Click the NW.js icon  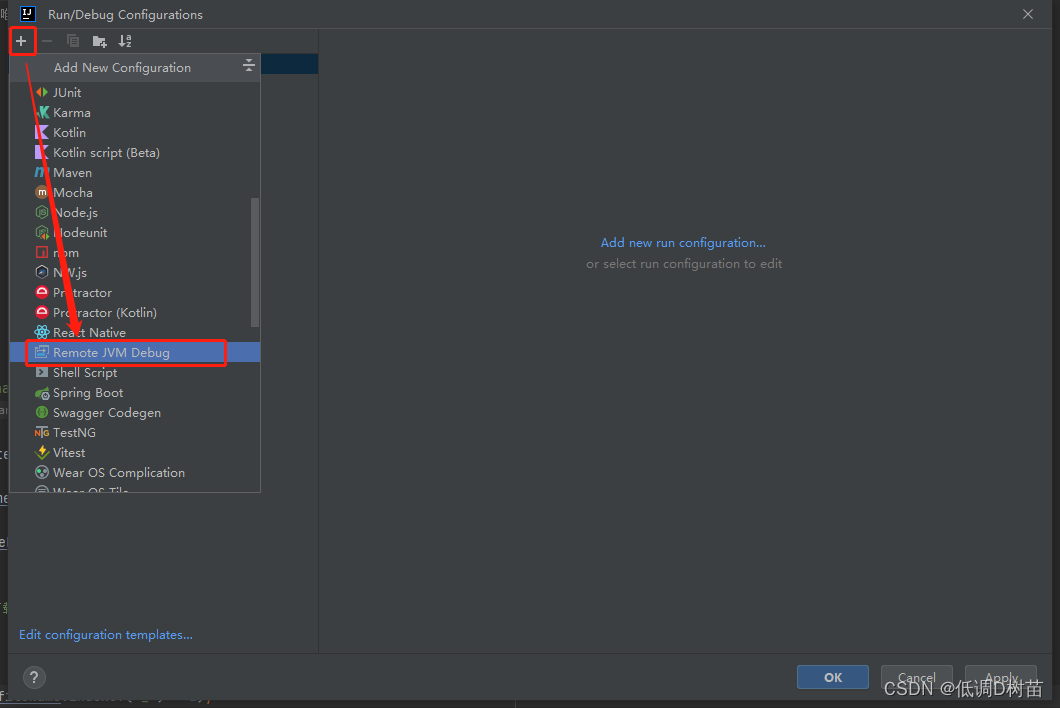coord(42,272)
